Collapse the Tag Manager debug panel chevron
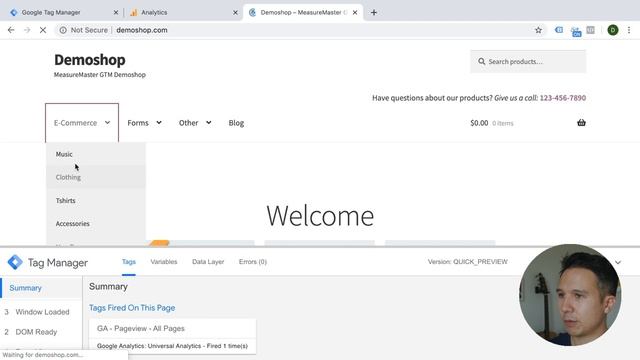Screen dimensions: 640x360 [618, 262]
